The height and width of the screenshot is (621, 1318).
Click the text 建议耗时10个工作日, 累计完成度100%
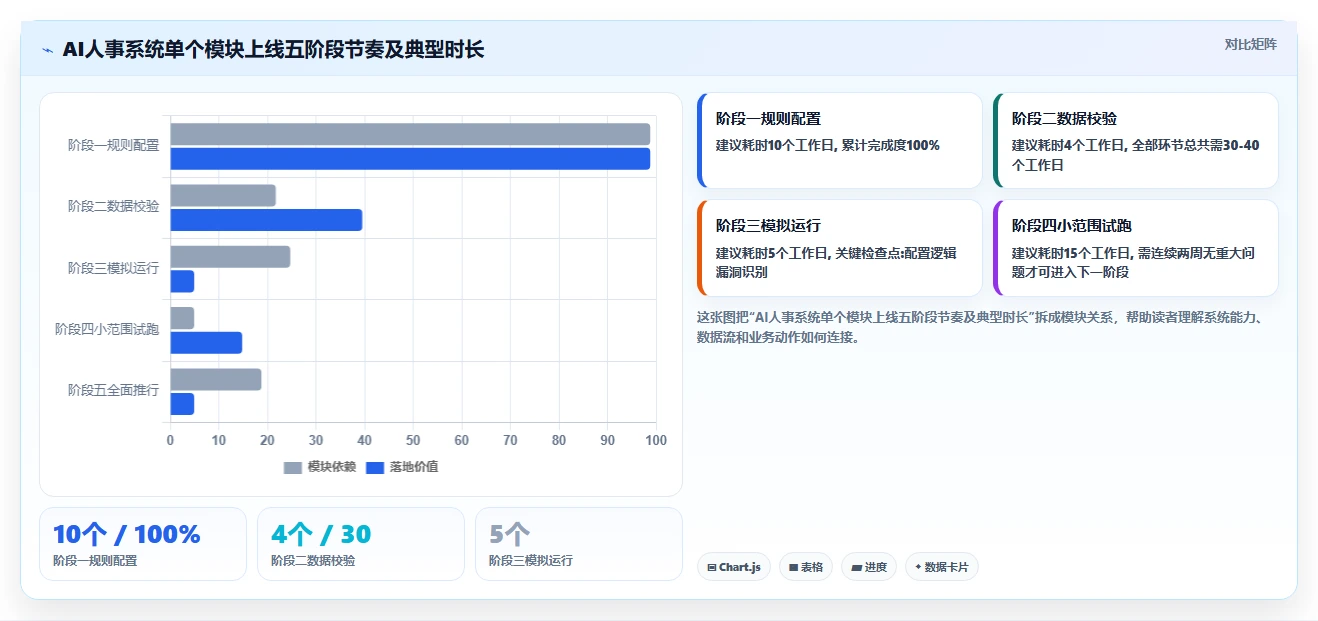tap(828, 145)
